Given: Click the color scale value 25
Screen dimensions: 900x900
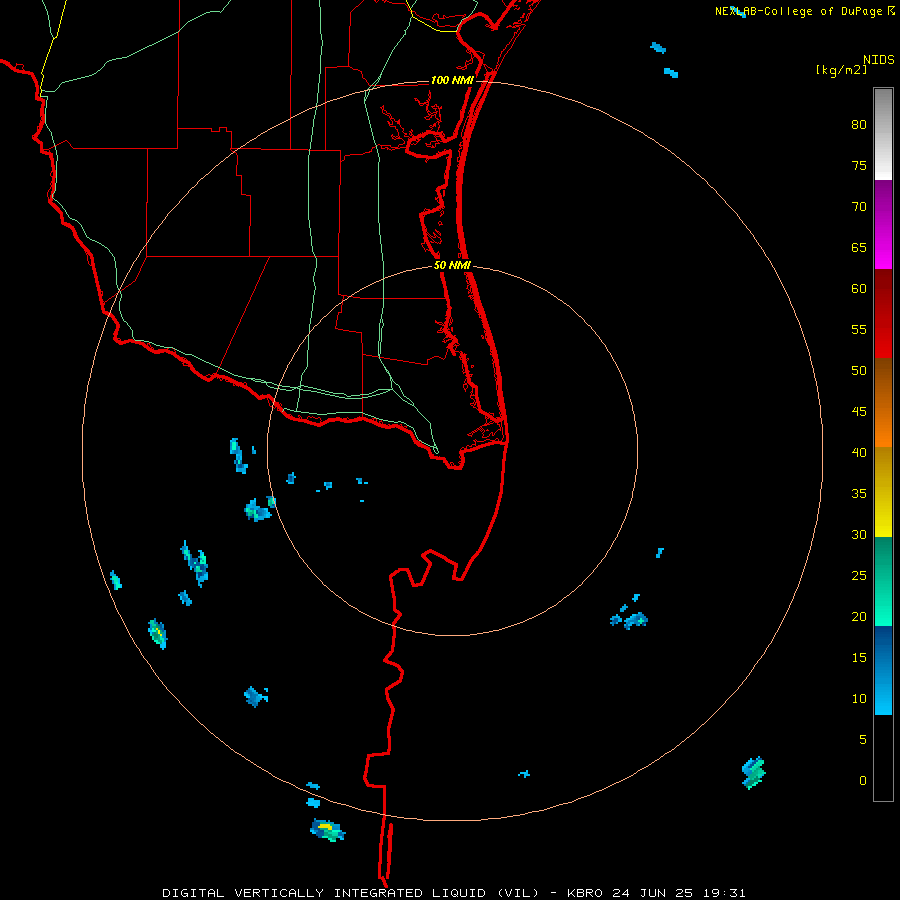Looking at the screenshot, I should 859,576.
